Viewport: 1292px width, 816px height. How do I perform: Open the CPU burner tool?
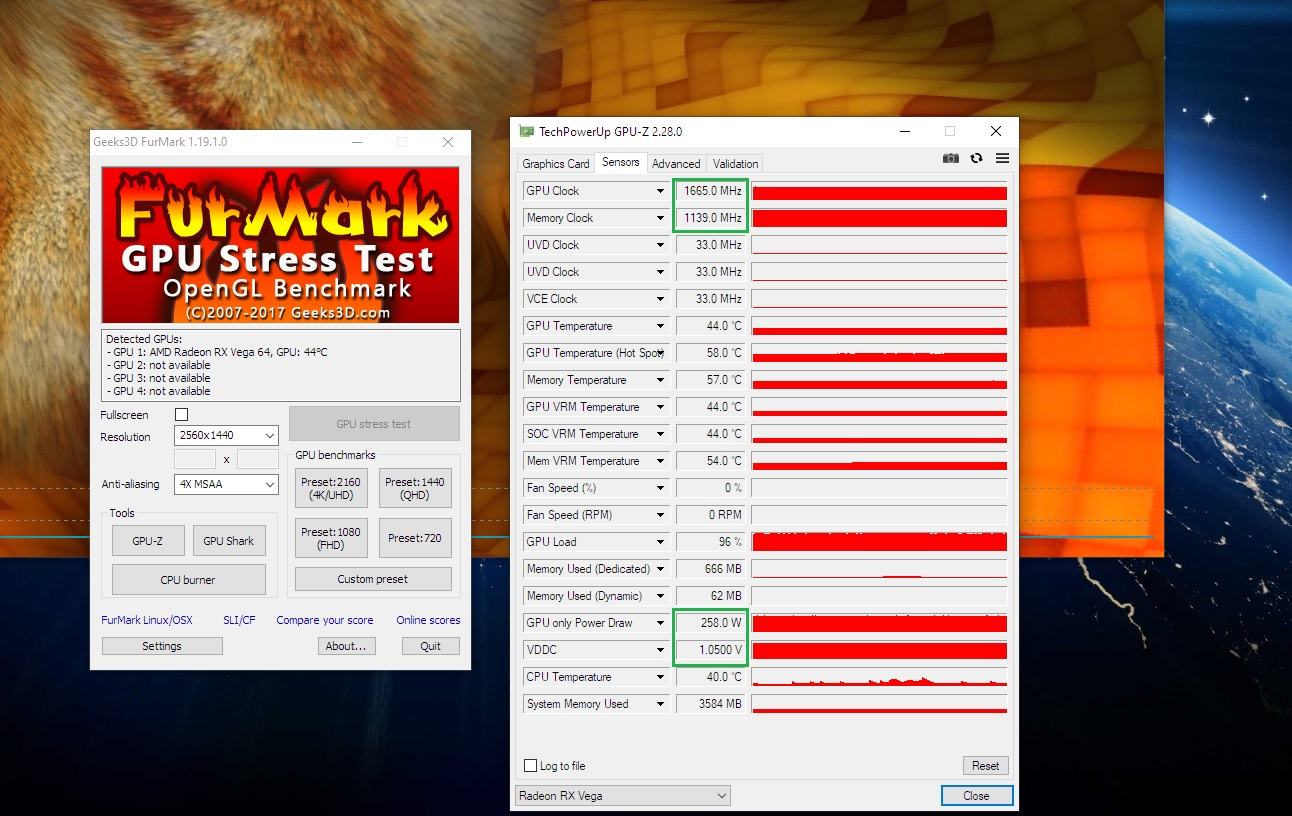(188, 580)
